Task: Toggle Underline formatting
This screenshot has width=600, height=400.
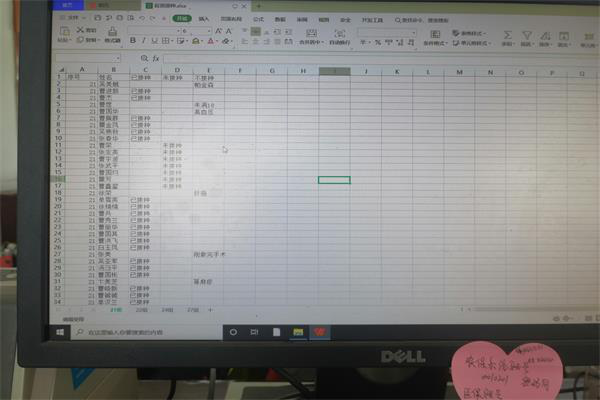Action: [x=155, y=42]
